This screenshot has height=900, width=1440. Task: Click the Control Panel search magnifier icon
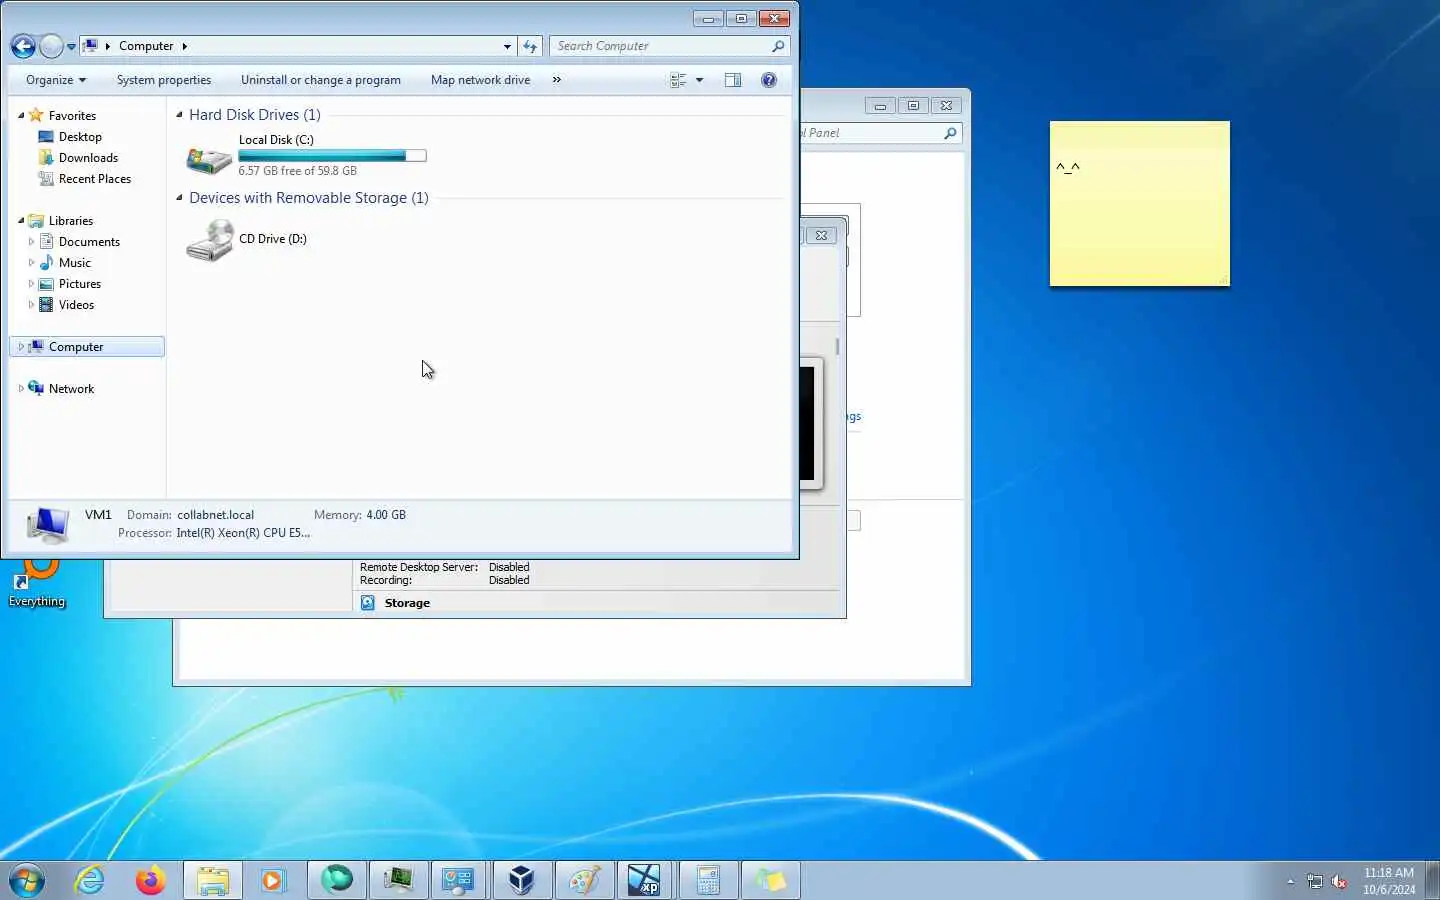pyautogui.click(x=950, y=133)
